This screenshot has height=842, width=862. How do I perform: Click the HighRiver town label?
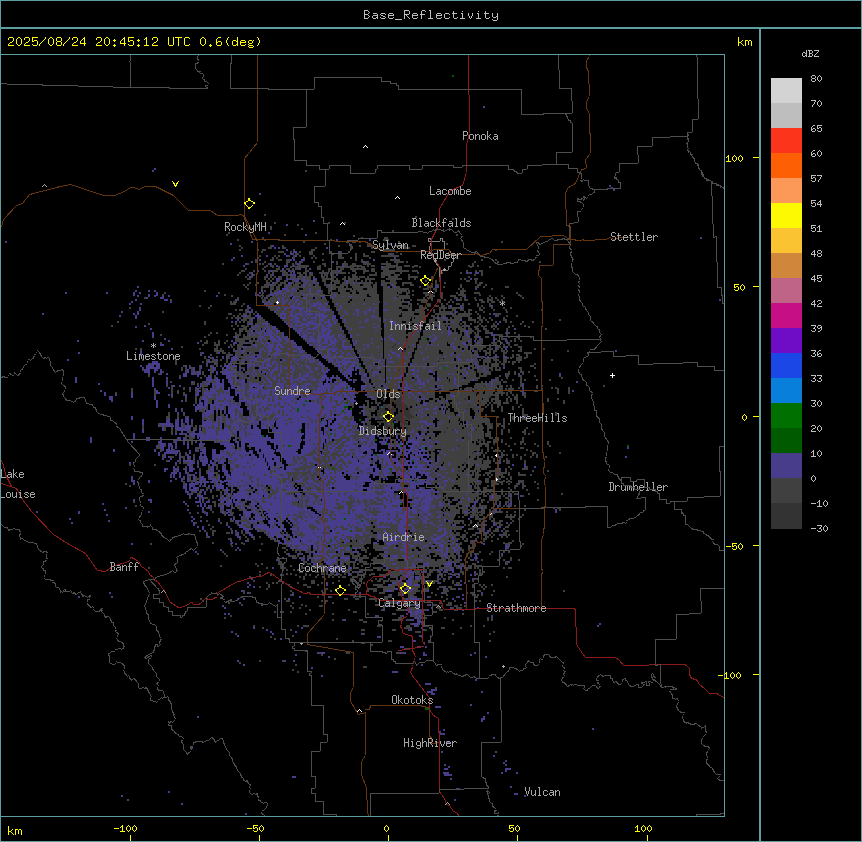coord(430,743)
